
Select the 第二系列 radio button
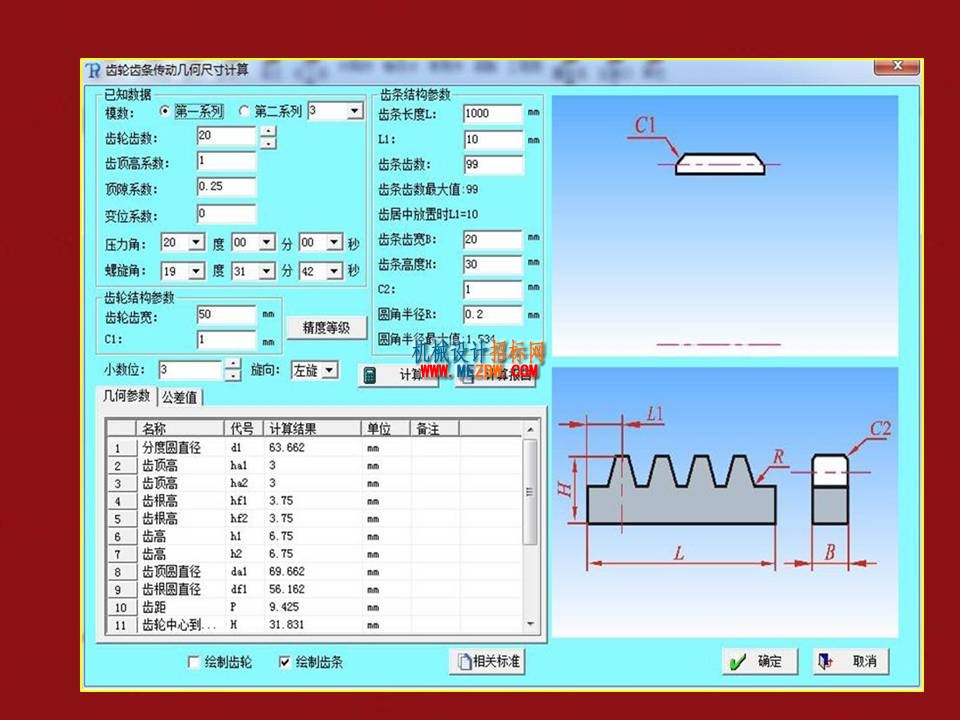click(244, 111)
